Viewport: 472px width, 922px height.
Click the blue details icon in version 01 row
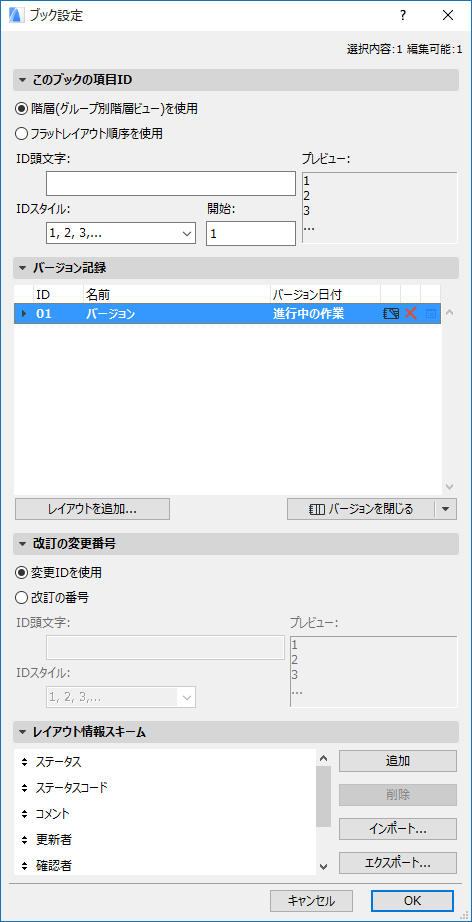tap(431, 315)
